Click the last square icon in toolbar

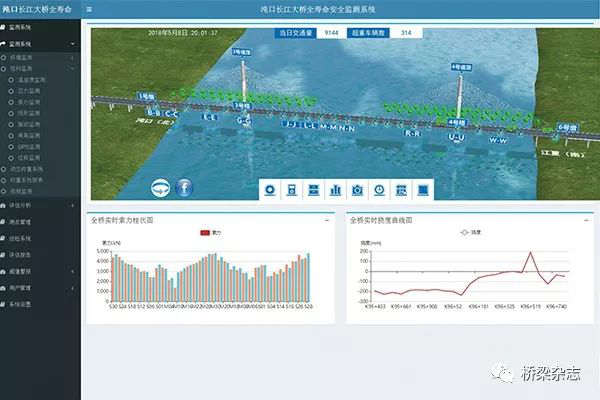coord(423,190)
